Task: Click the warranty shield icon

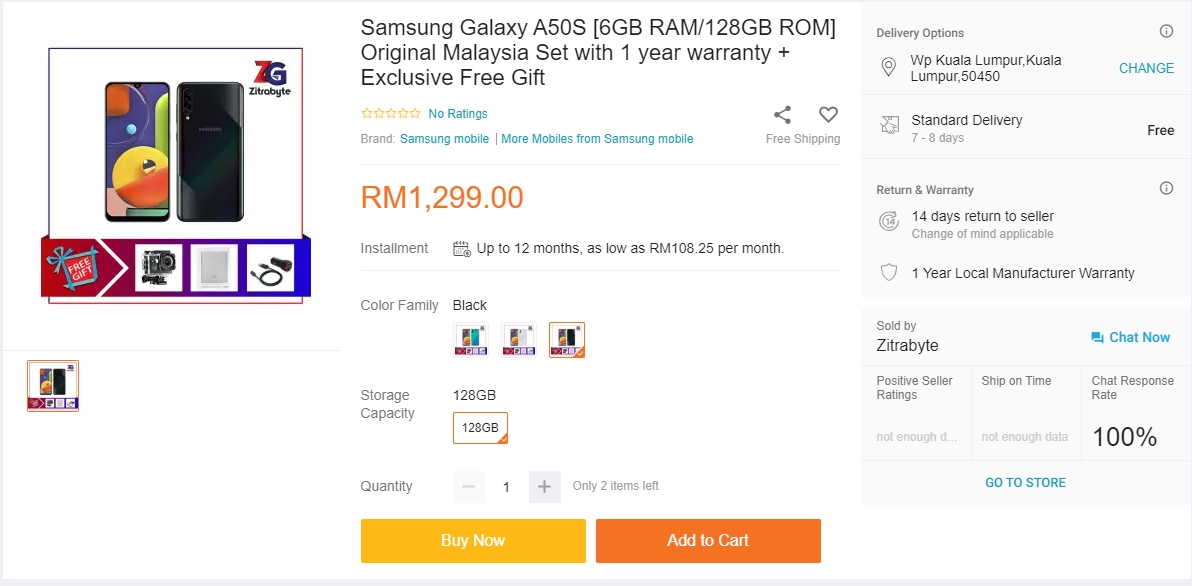Action: 888,272
